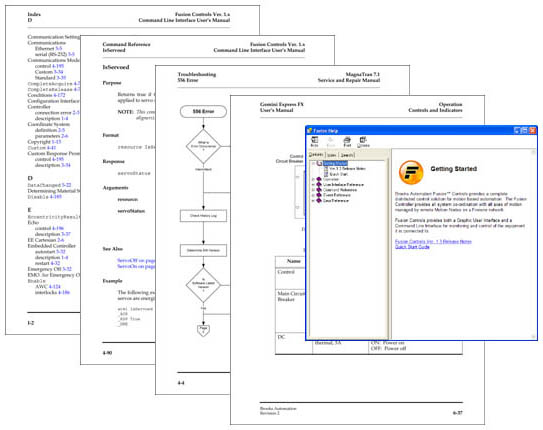The image size is (543, 430).
Task: Click the Name column header in the table
Action: click(x=293, y=261)
